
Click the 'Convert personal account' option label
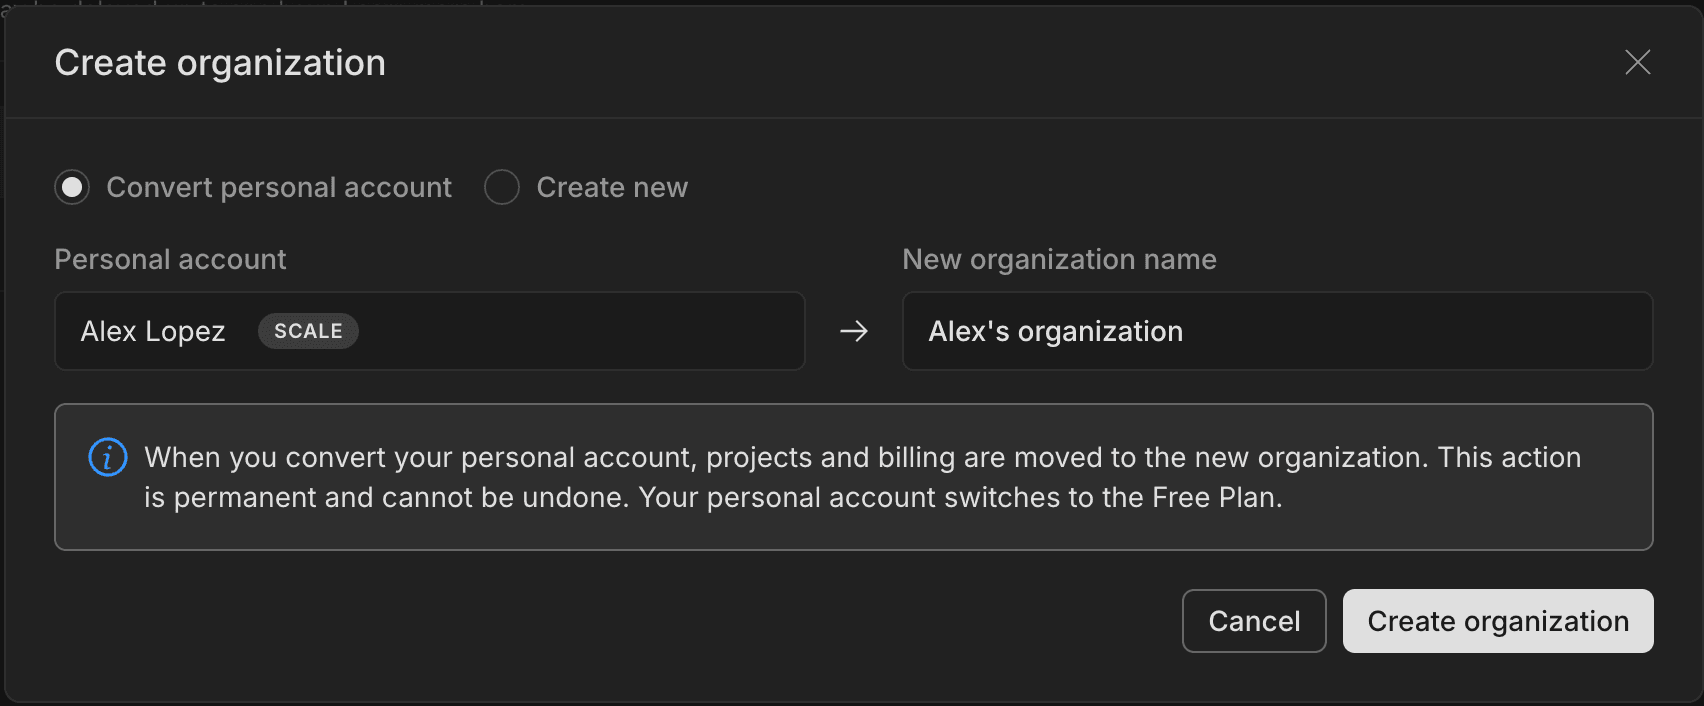pyautogui.click(x=279, y=187)
